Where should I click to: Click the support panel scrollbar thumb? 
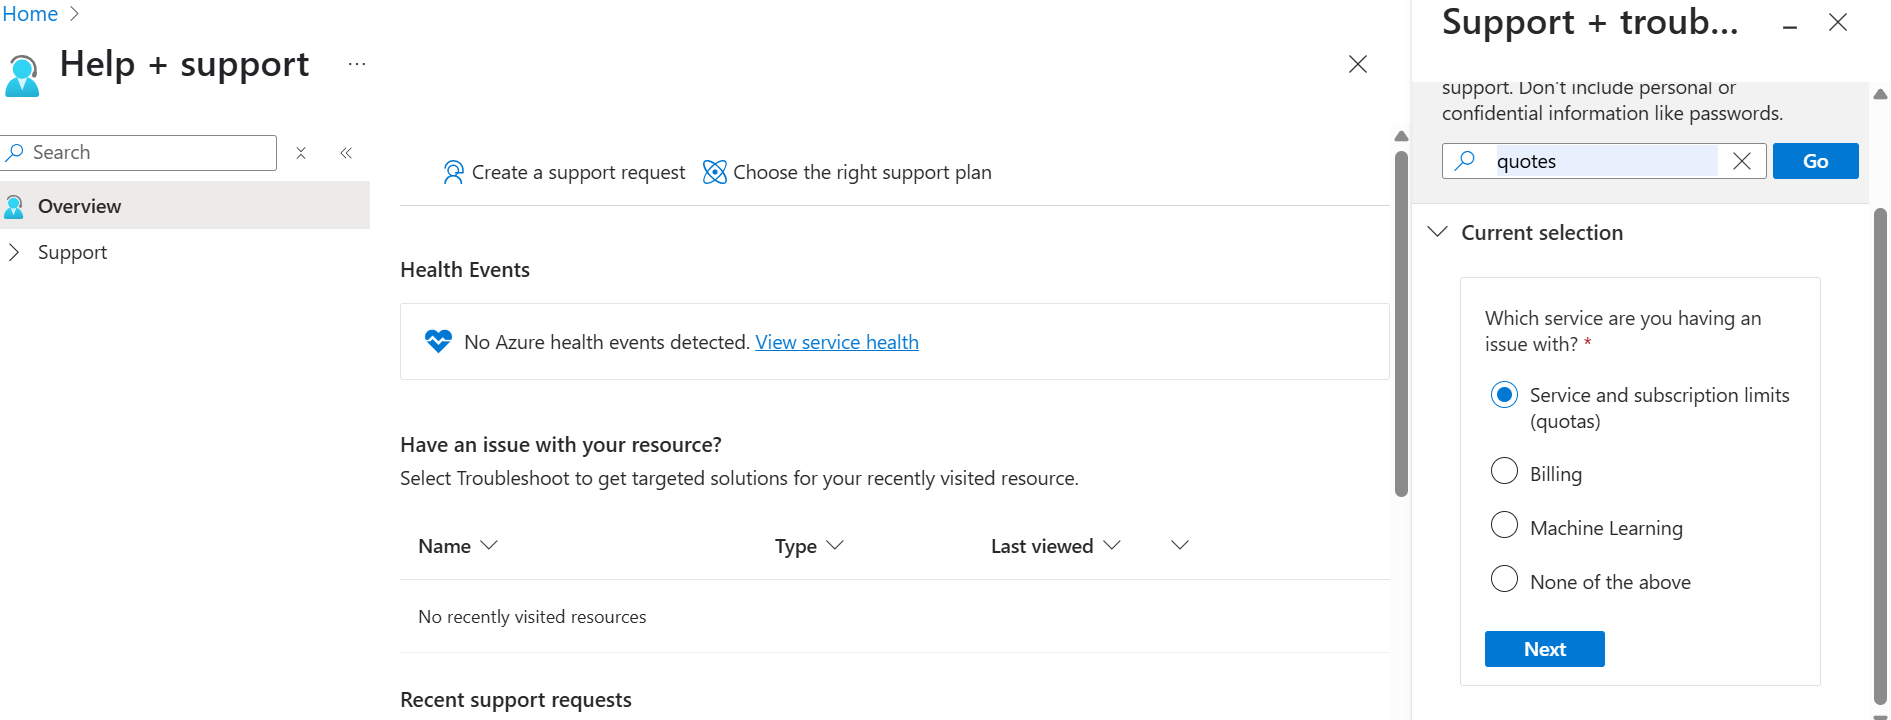[1880, 457]
